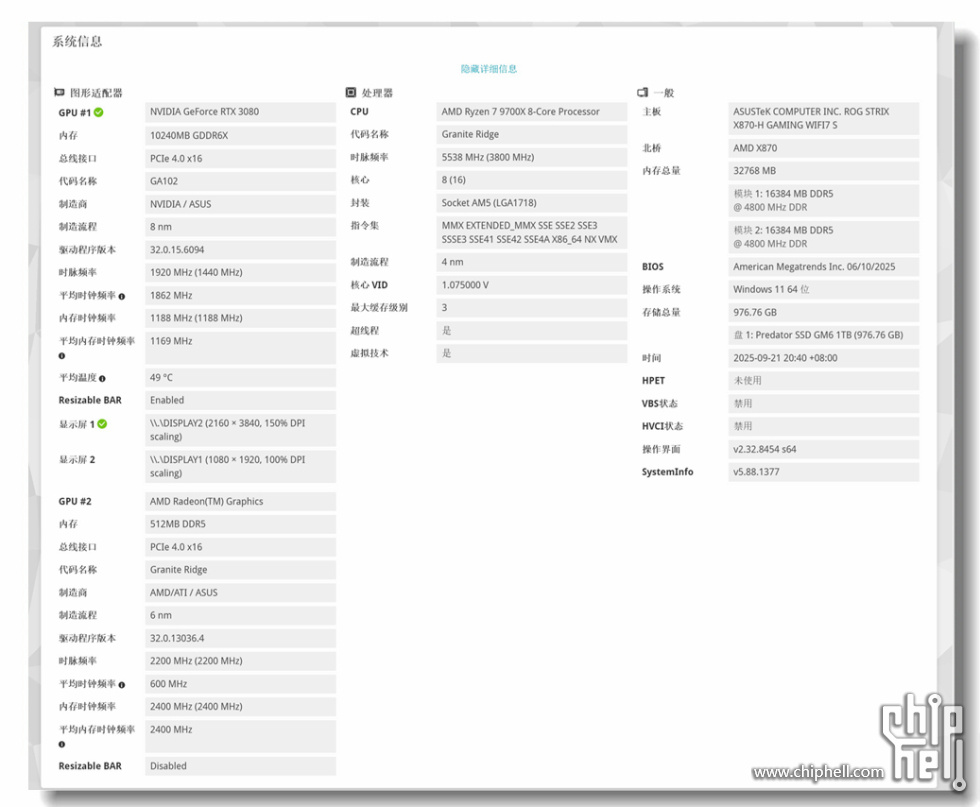The image size is (980, 807).
Task: Click the info icon beside 平均温度
Action: tap(102, 378)
